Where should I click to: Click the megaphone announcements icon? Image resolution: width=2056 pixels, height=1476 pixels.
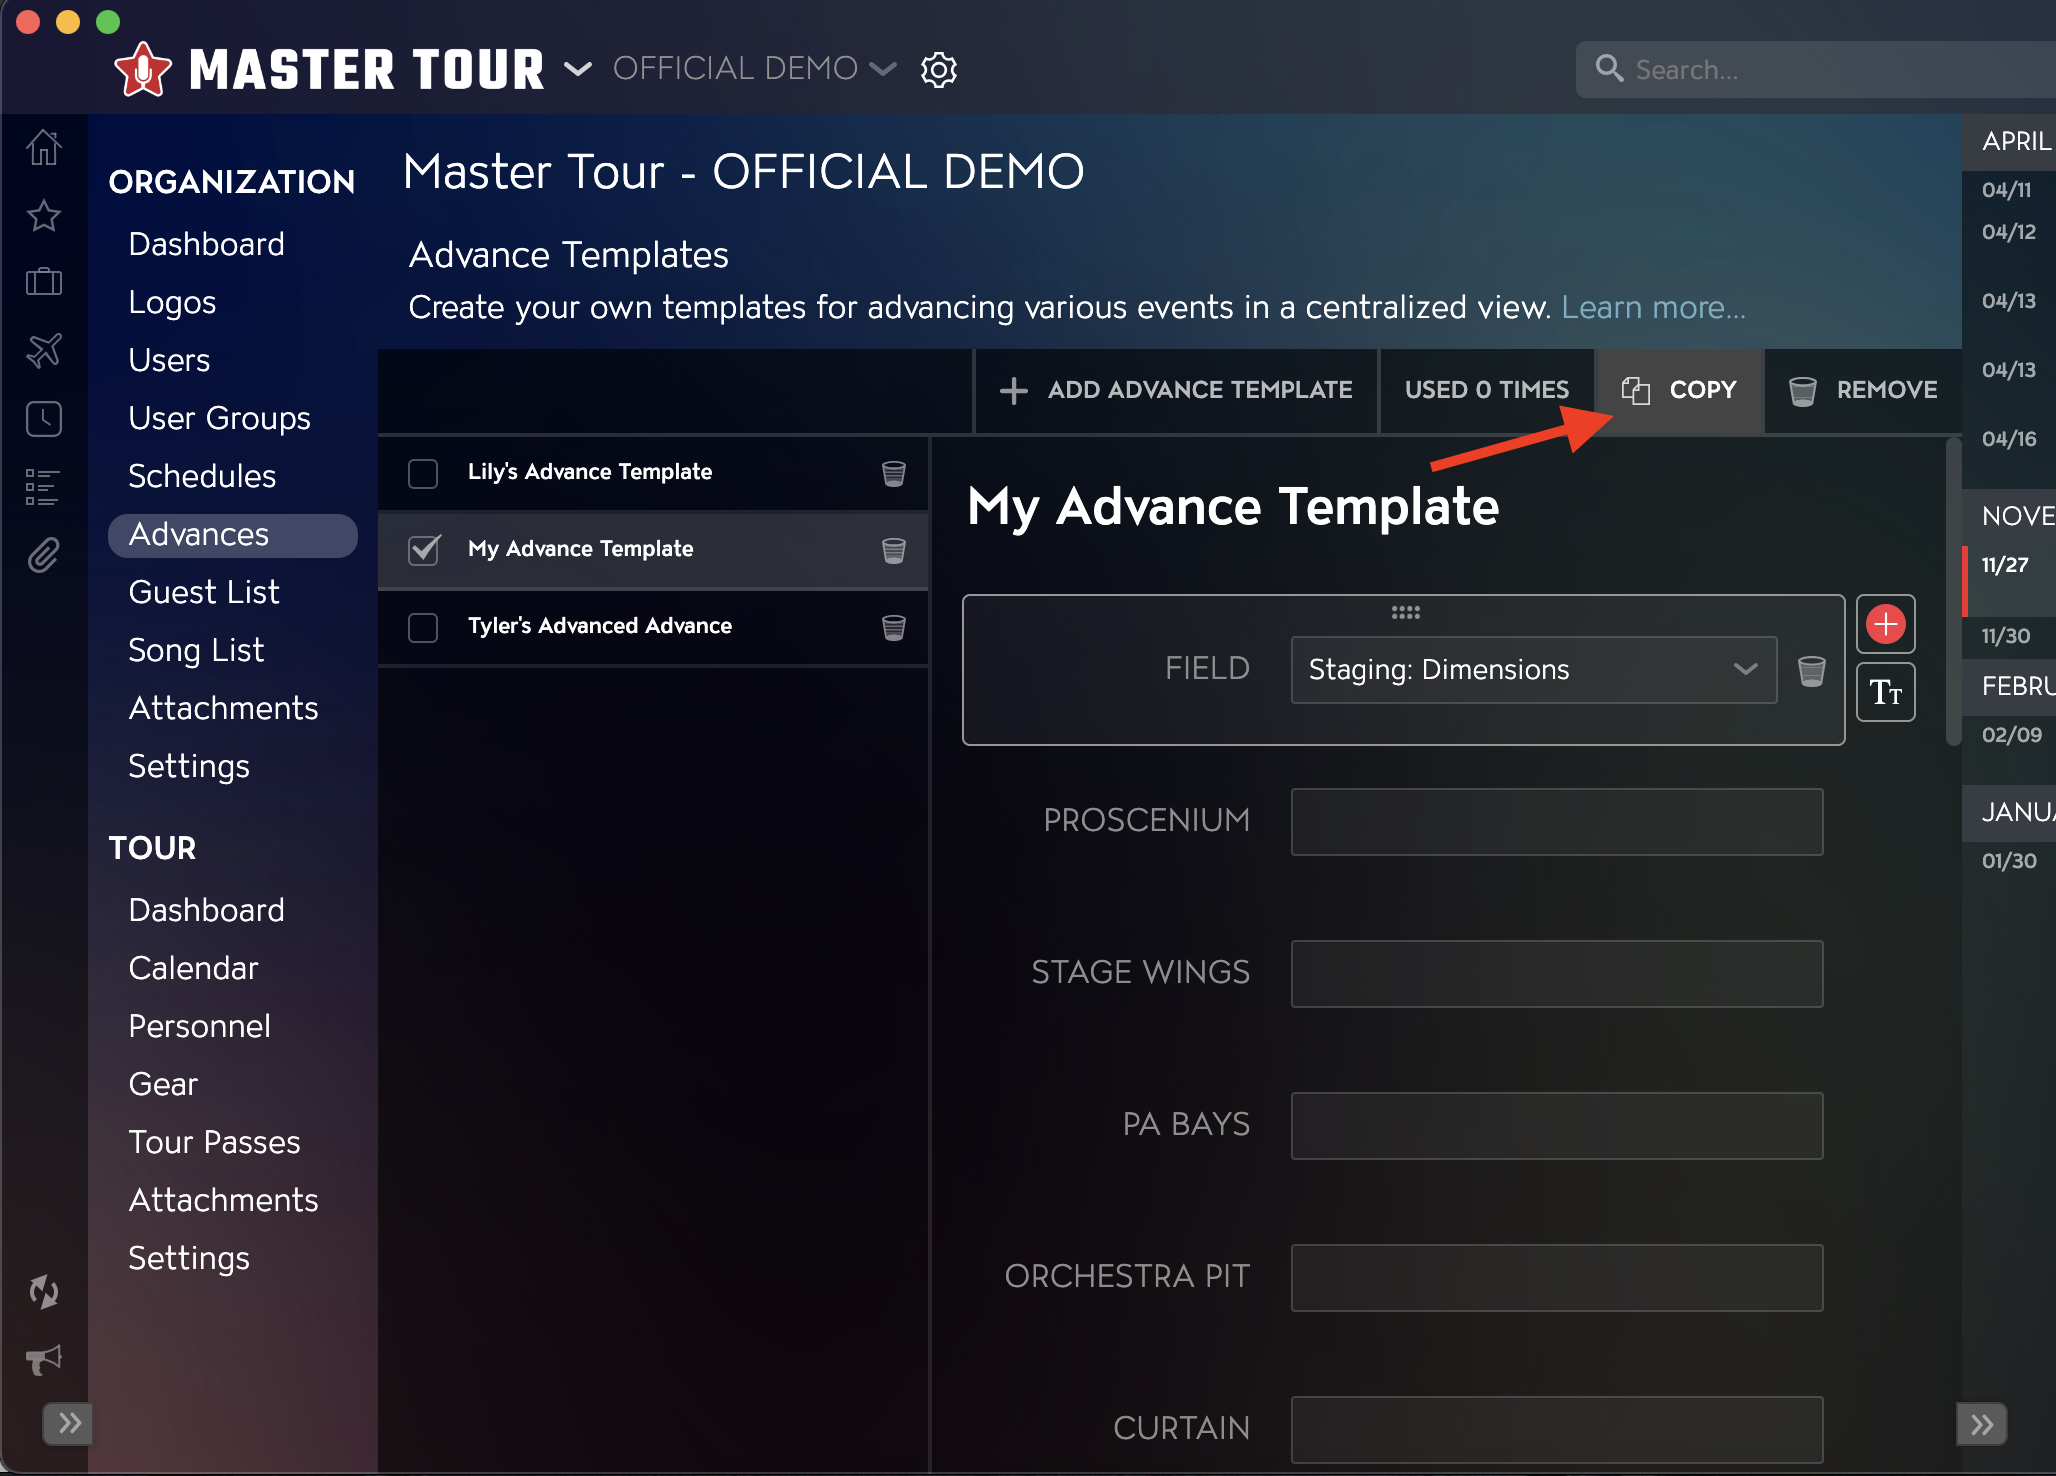pyautogui.click(x=42, y=1360)
